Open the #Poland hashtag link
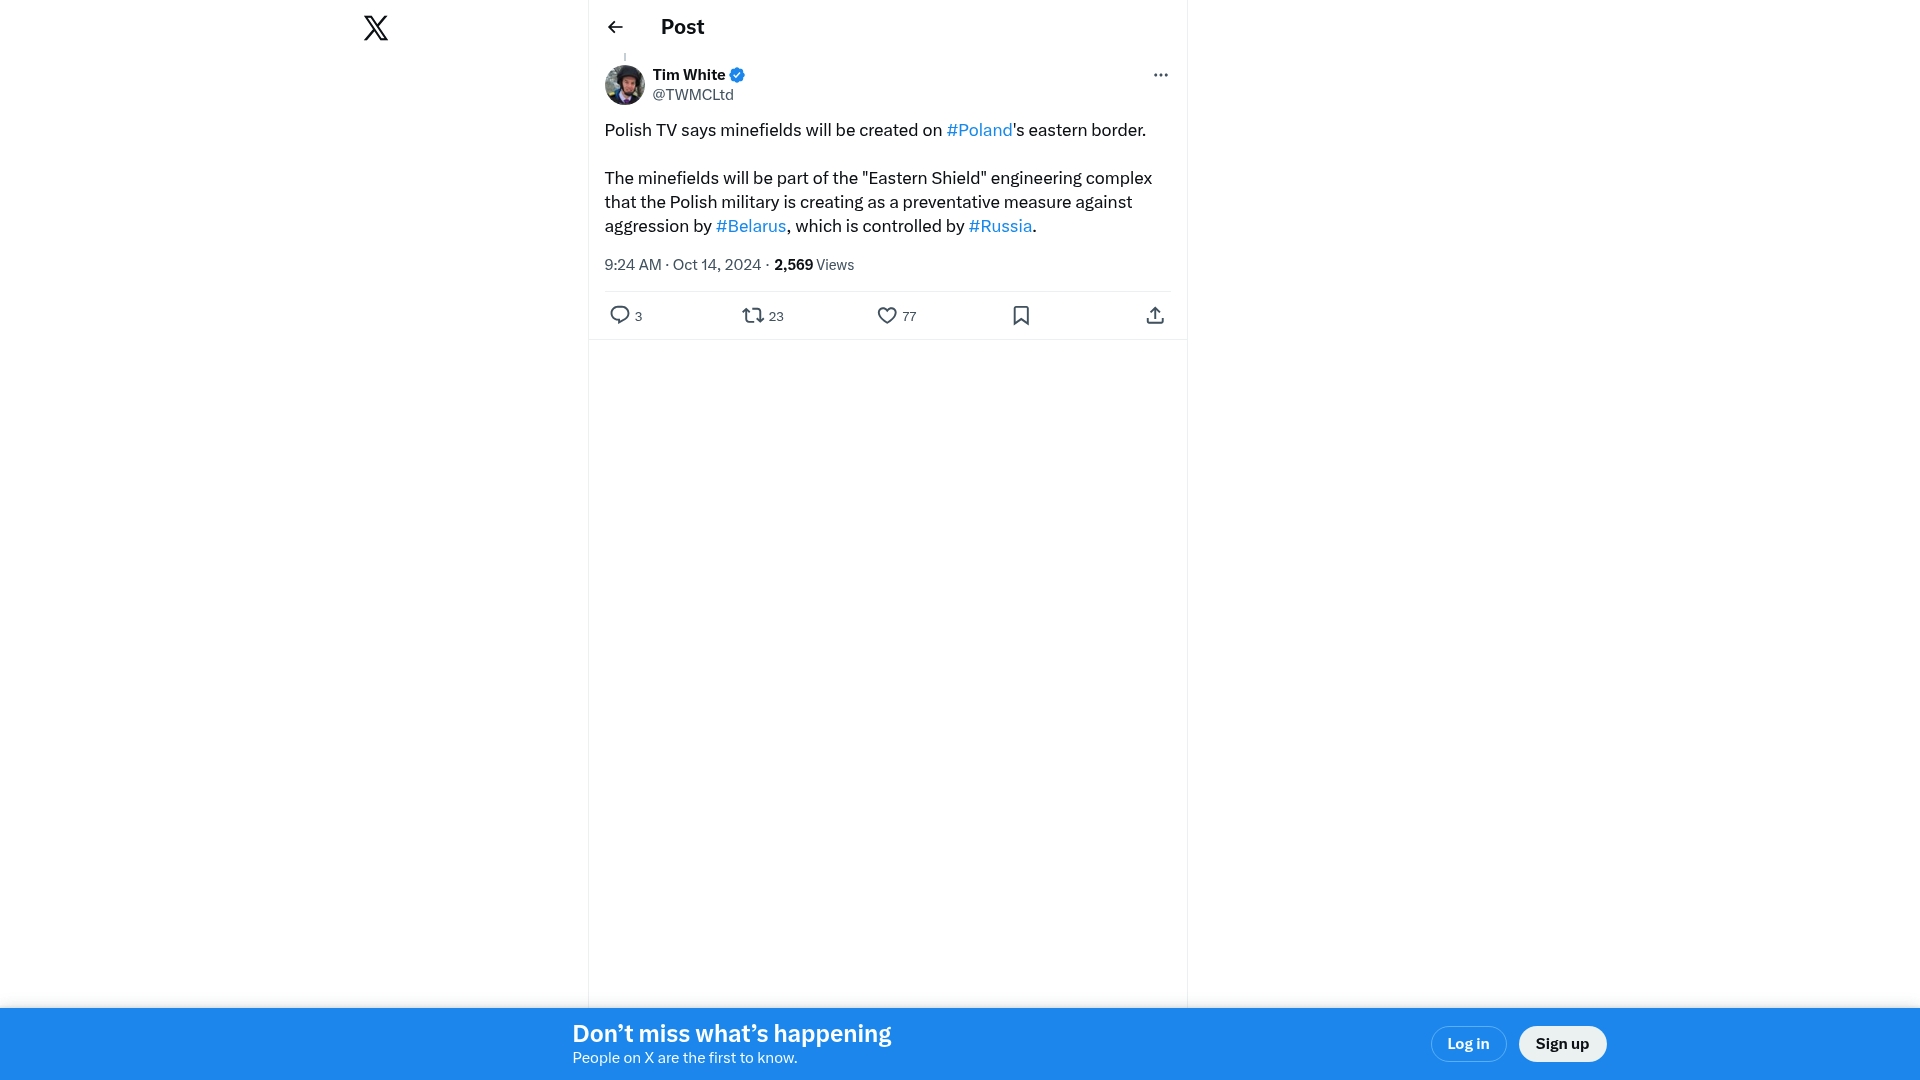Viewport: 1920px width, 1080px height. click(979, 130)
